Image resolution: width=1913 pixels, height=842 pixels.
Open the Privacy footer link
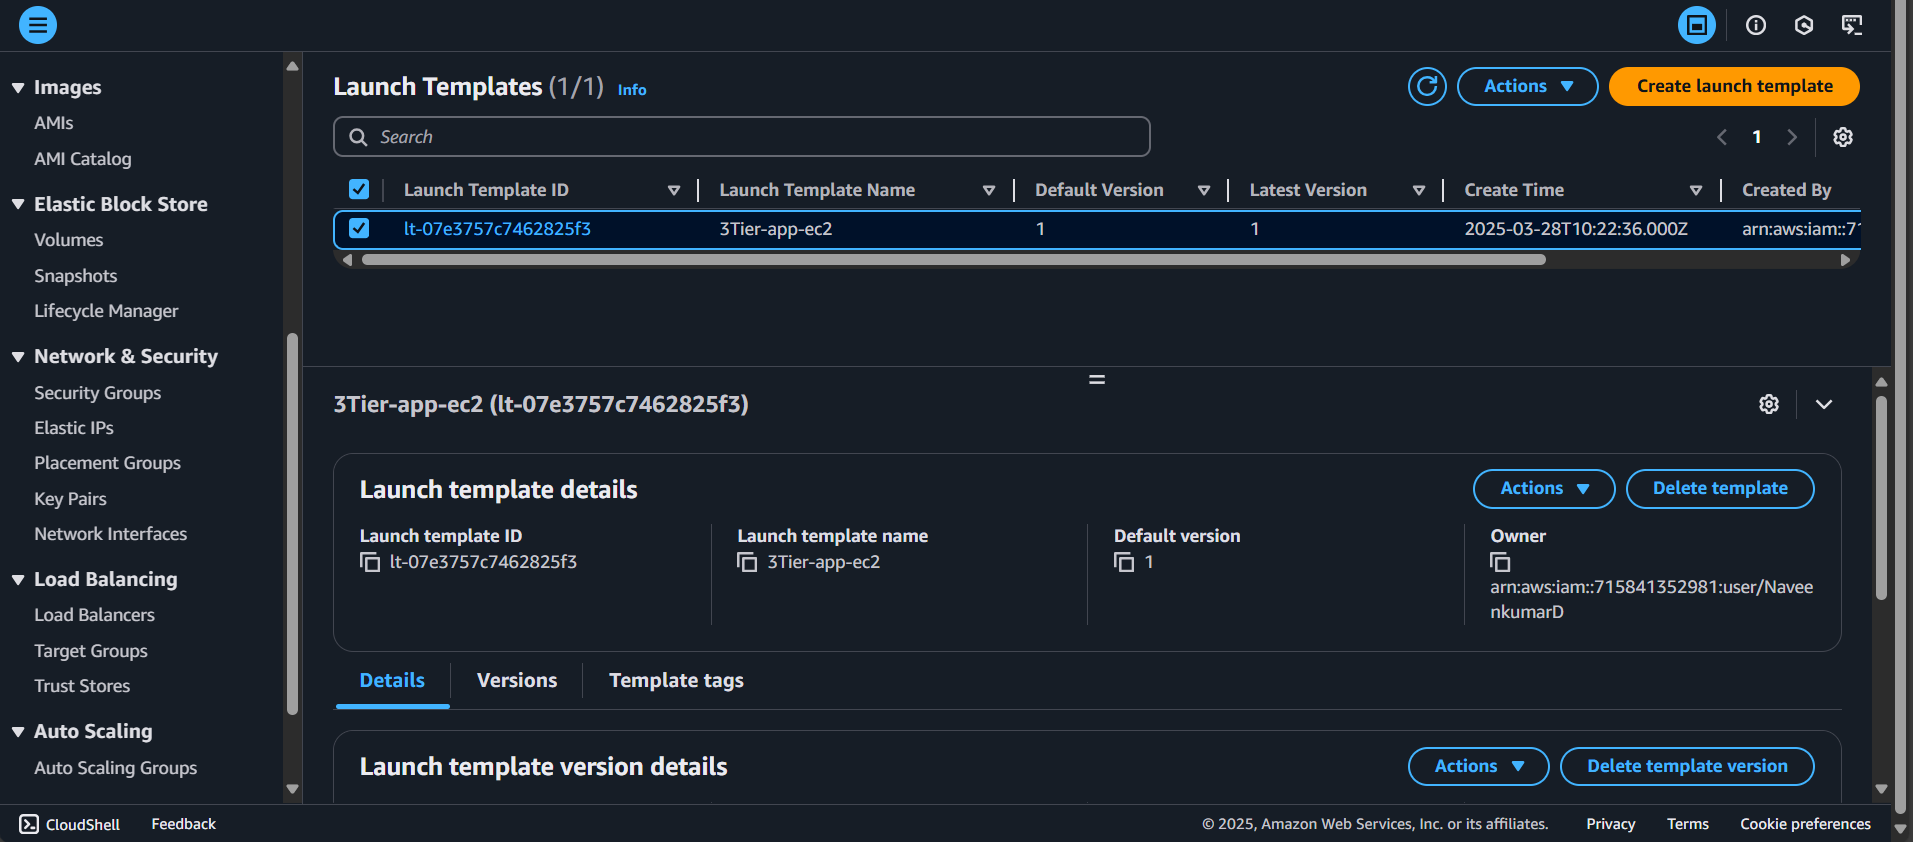point(1610,824)
